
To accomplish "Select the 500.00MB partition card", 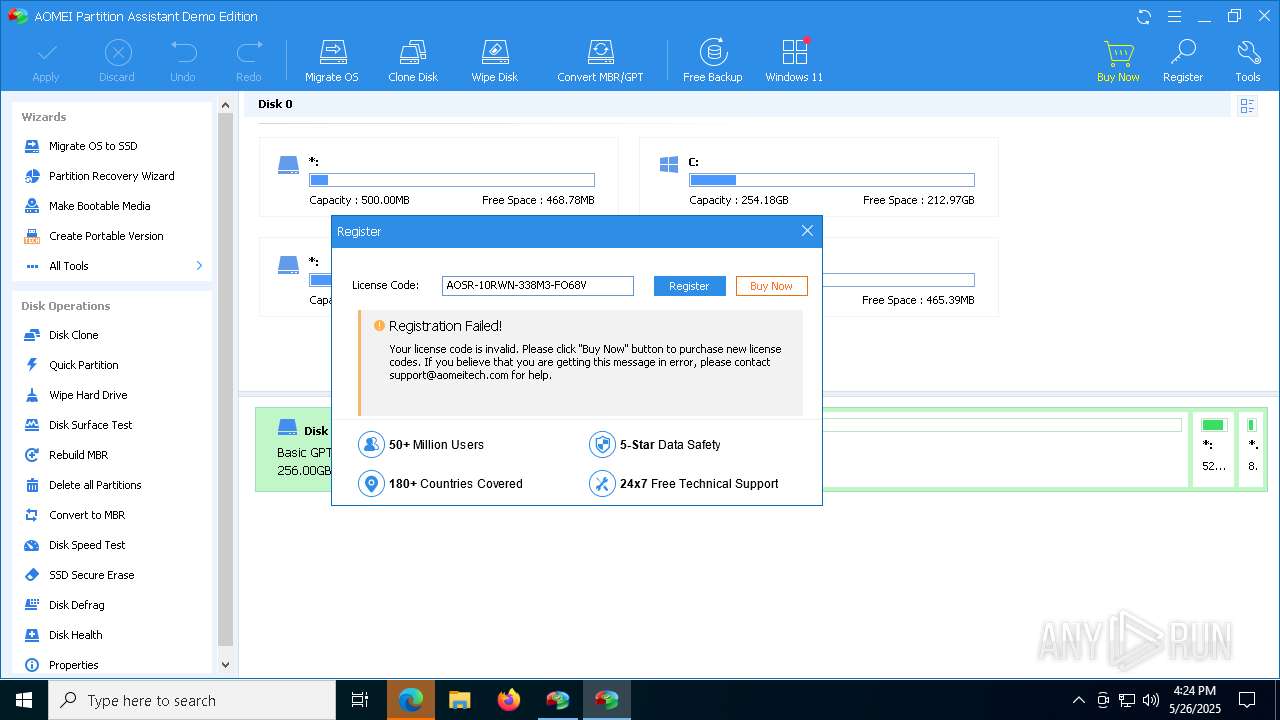I will click(438, 177).
